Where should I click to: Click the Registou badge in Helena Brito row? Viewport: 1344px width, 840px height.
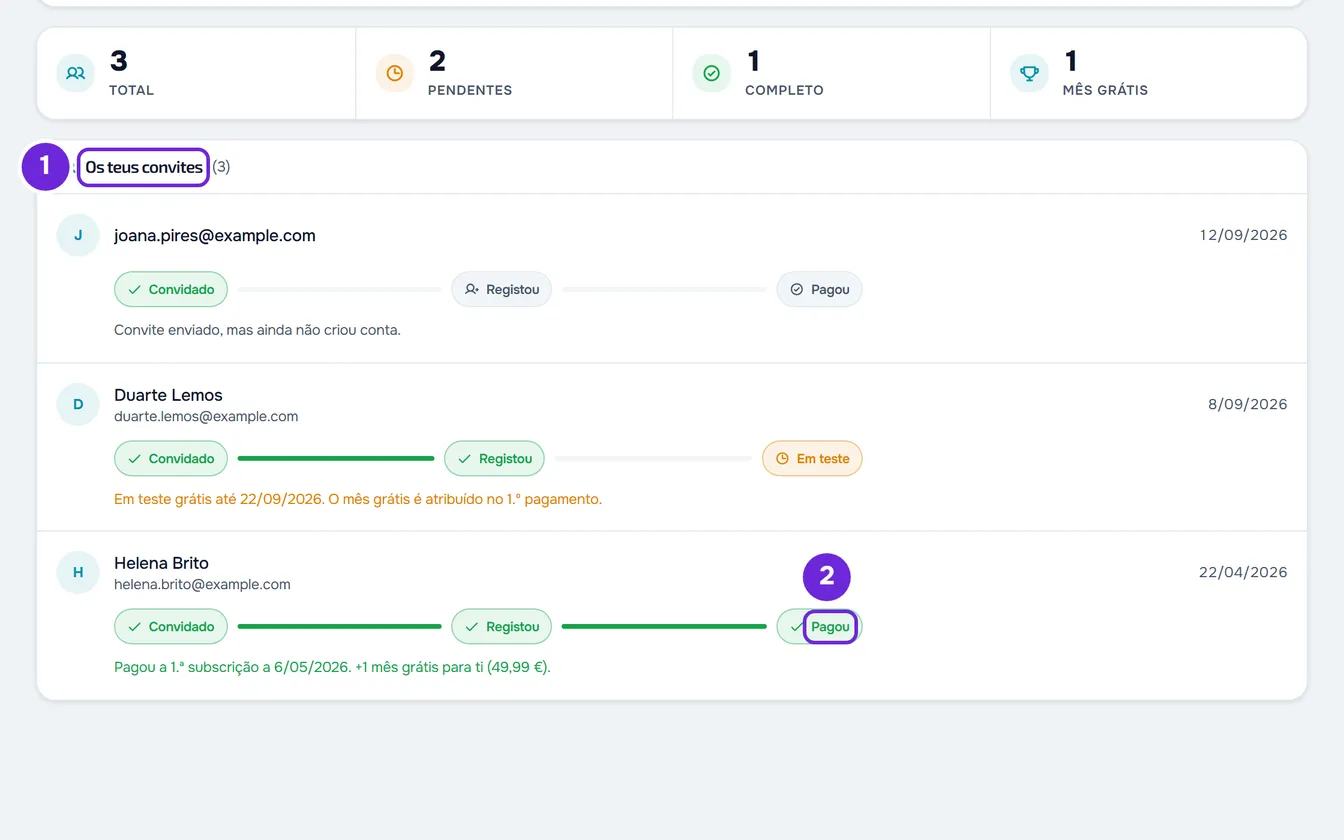tap(502, 627)
